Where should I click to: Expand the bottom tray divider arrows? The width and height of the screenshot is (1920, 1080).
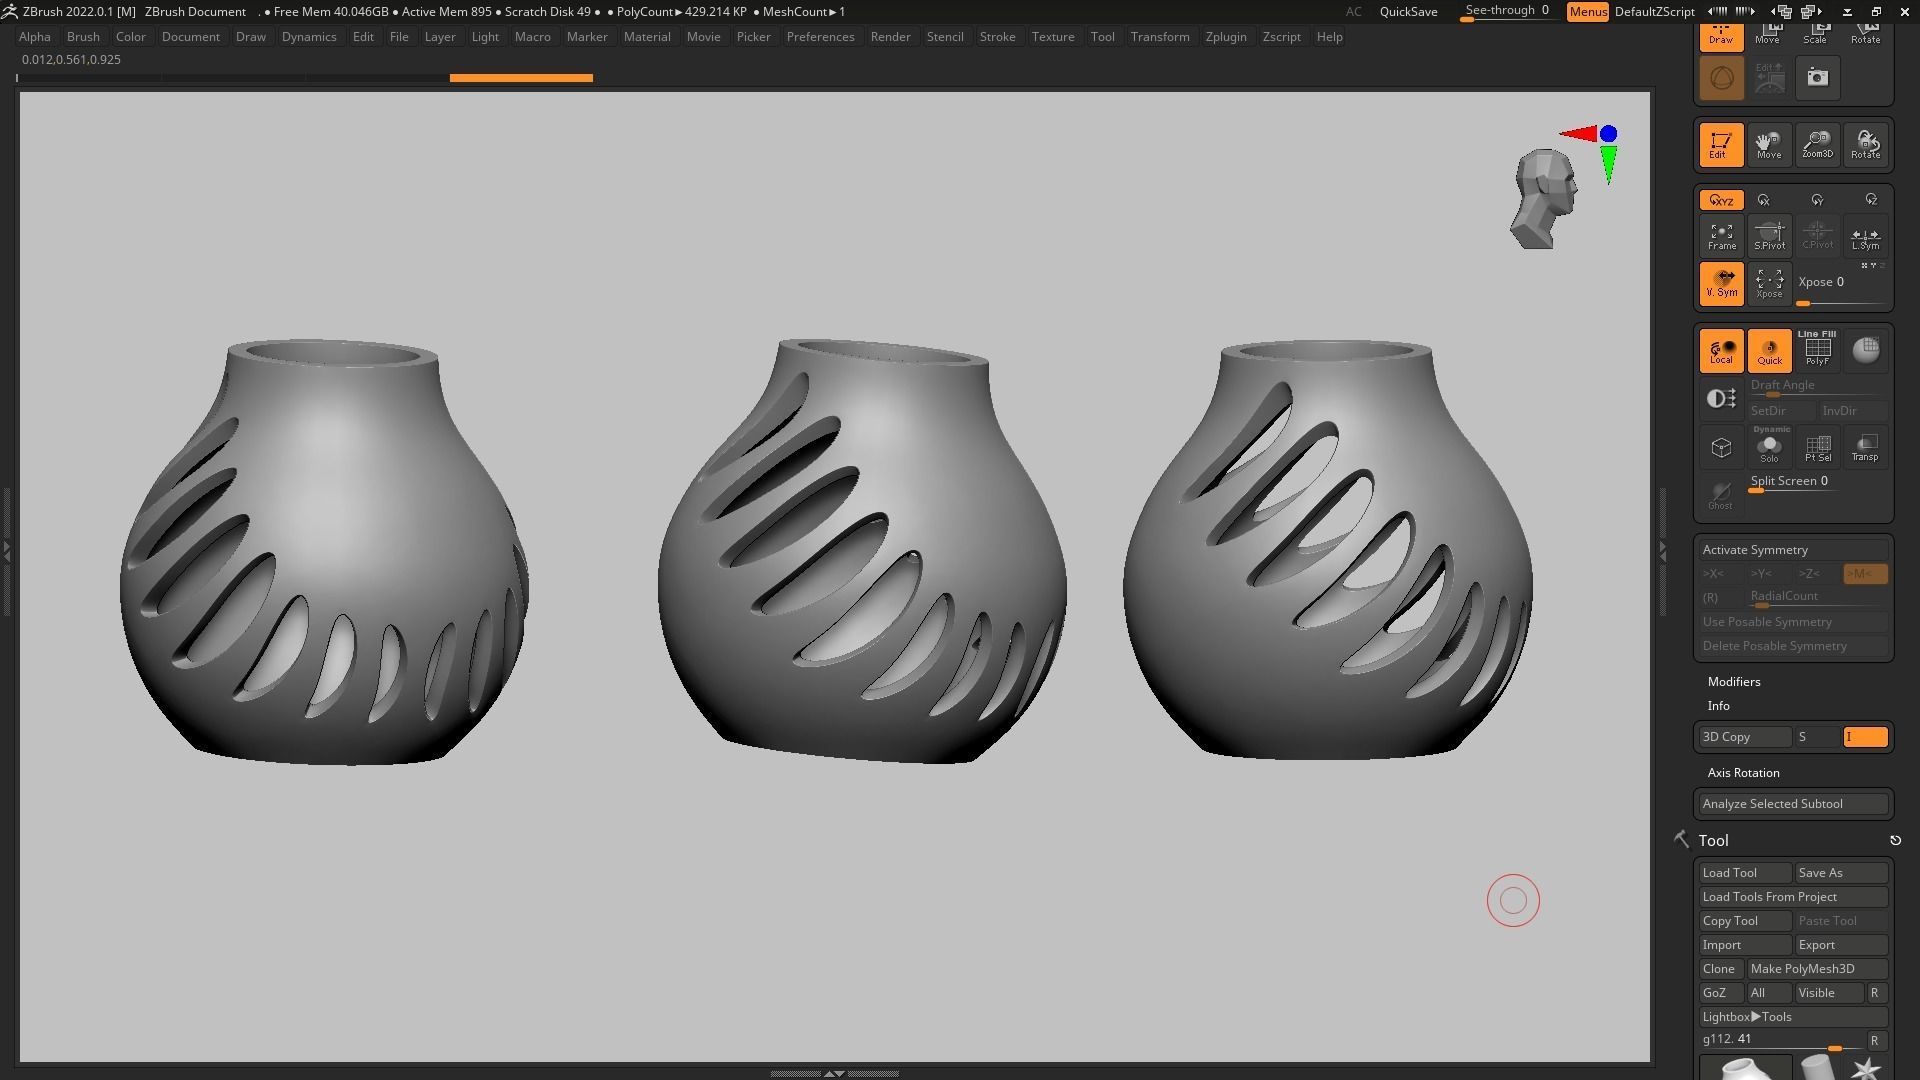point(834,1073)
